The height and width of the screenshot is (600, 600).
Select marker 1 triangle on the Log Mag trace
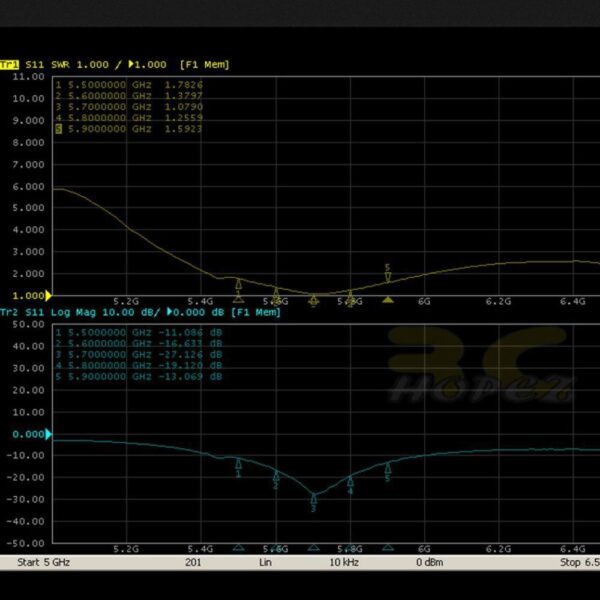238,464
